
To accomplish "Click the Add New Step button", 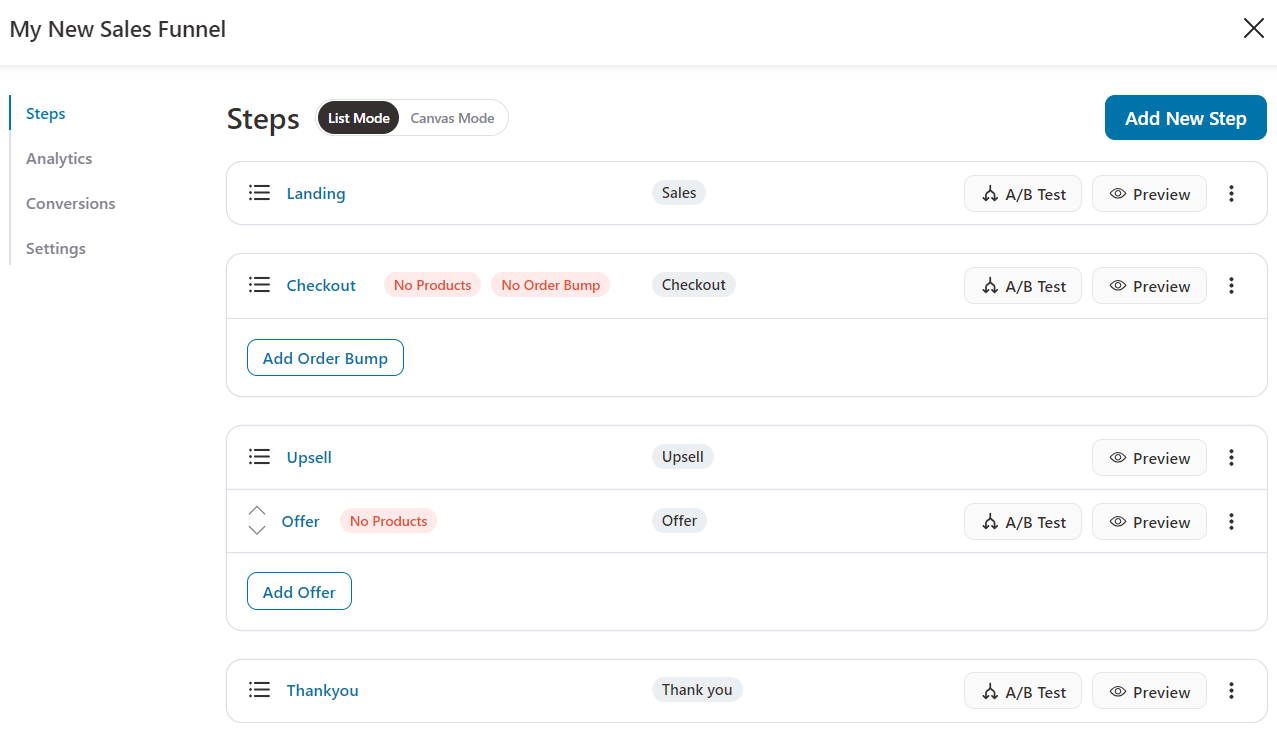I will pyautogui.click(x=1185, y=117).
